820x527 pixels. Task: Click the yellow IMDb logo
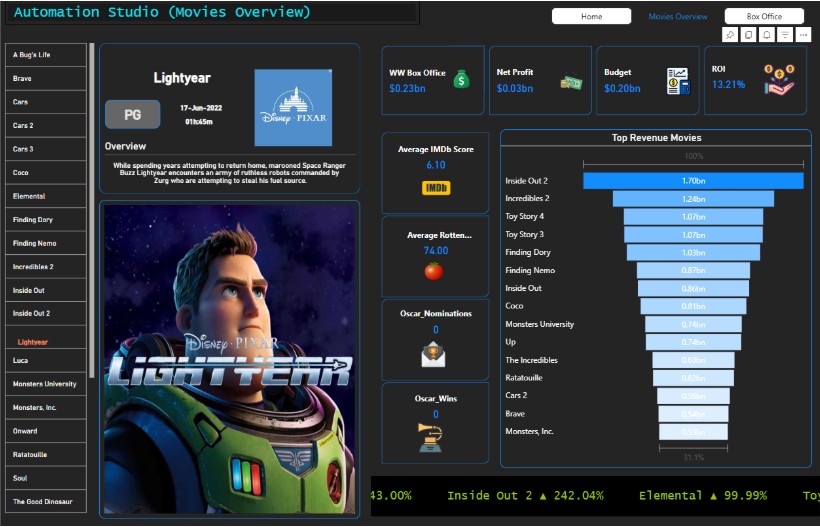click(x=435, y=187)
